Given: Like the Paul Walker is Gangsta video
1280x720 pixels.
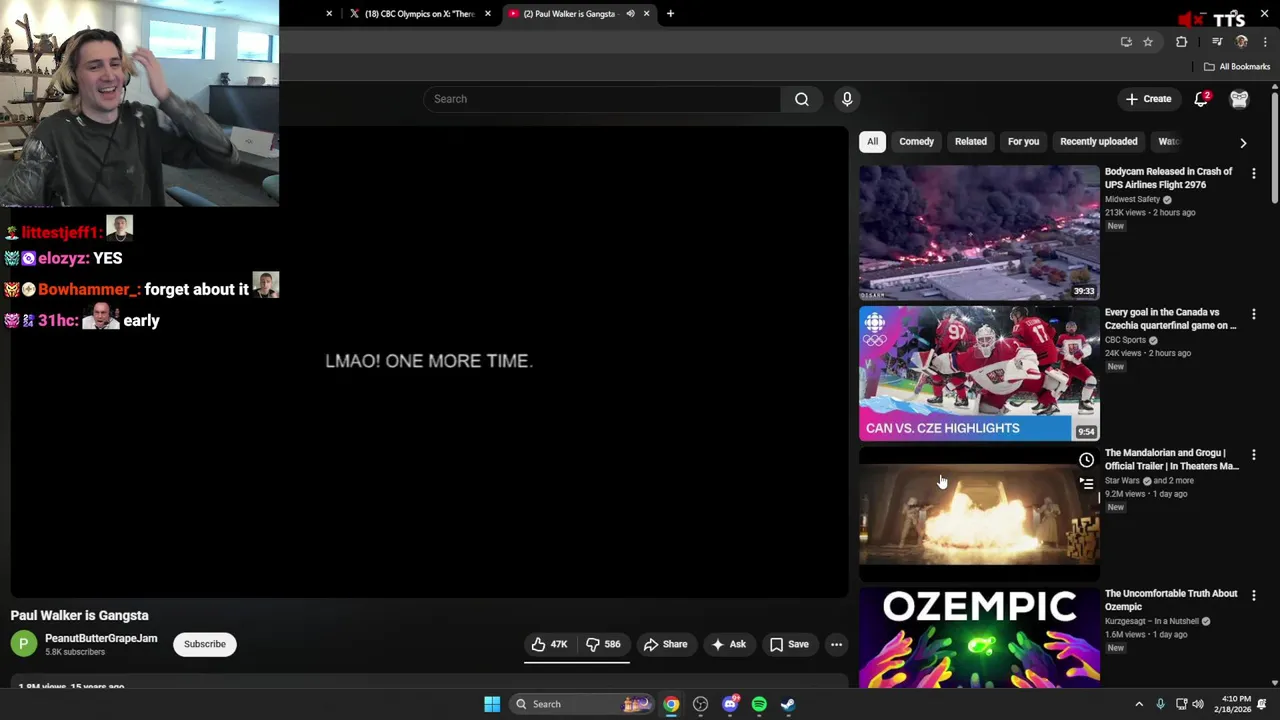Looking at the screenshot, I should (x=549, y=644).
